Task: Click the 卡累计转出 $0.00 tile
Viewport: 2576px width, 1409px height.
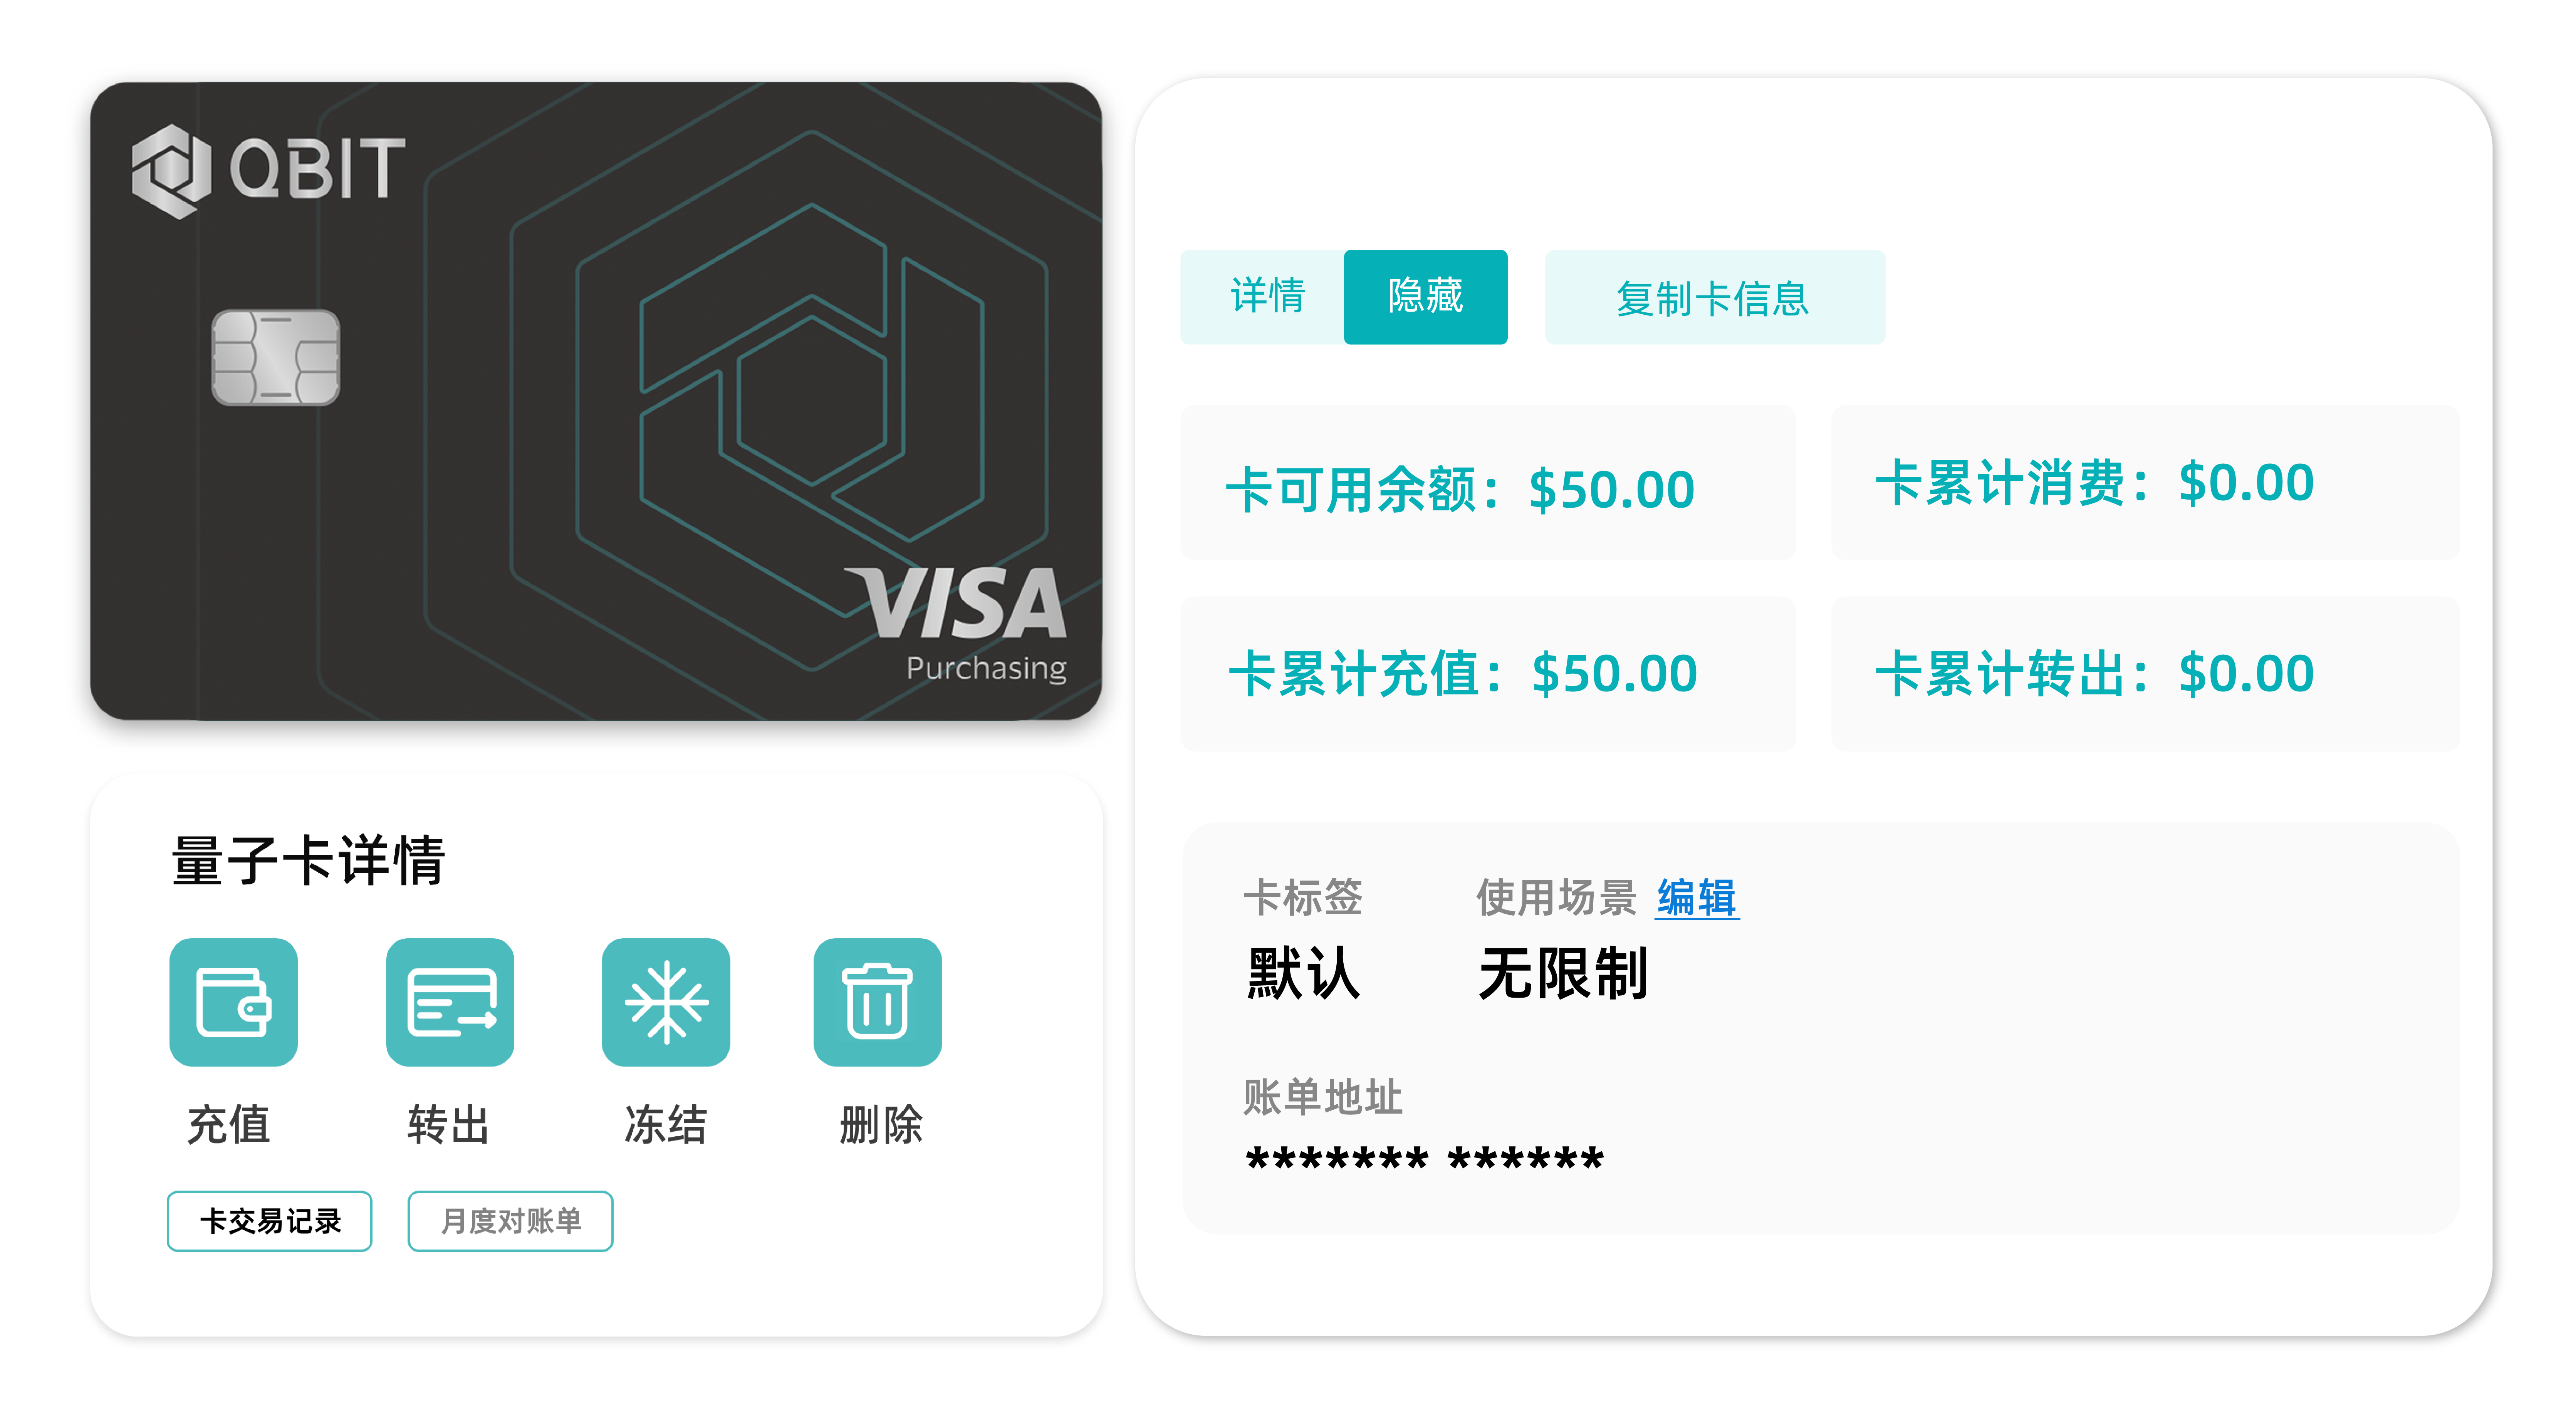Action: click(x=2144, y=673)
